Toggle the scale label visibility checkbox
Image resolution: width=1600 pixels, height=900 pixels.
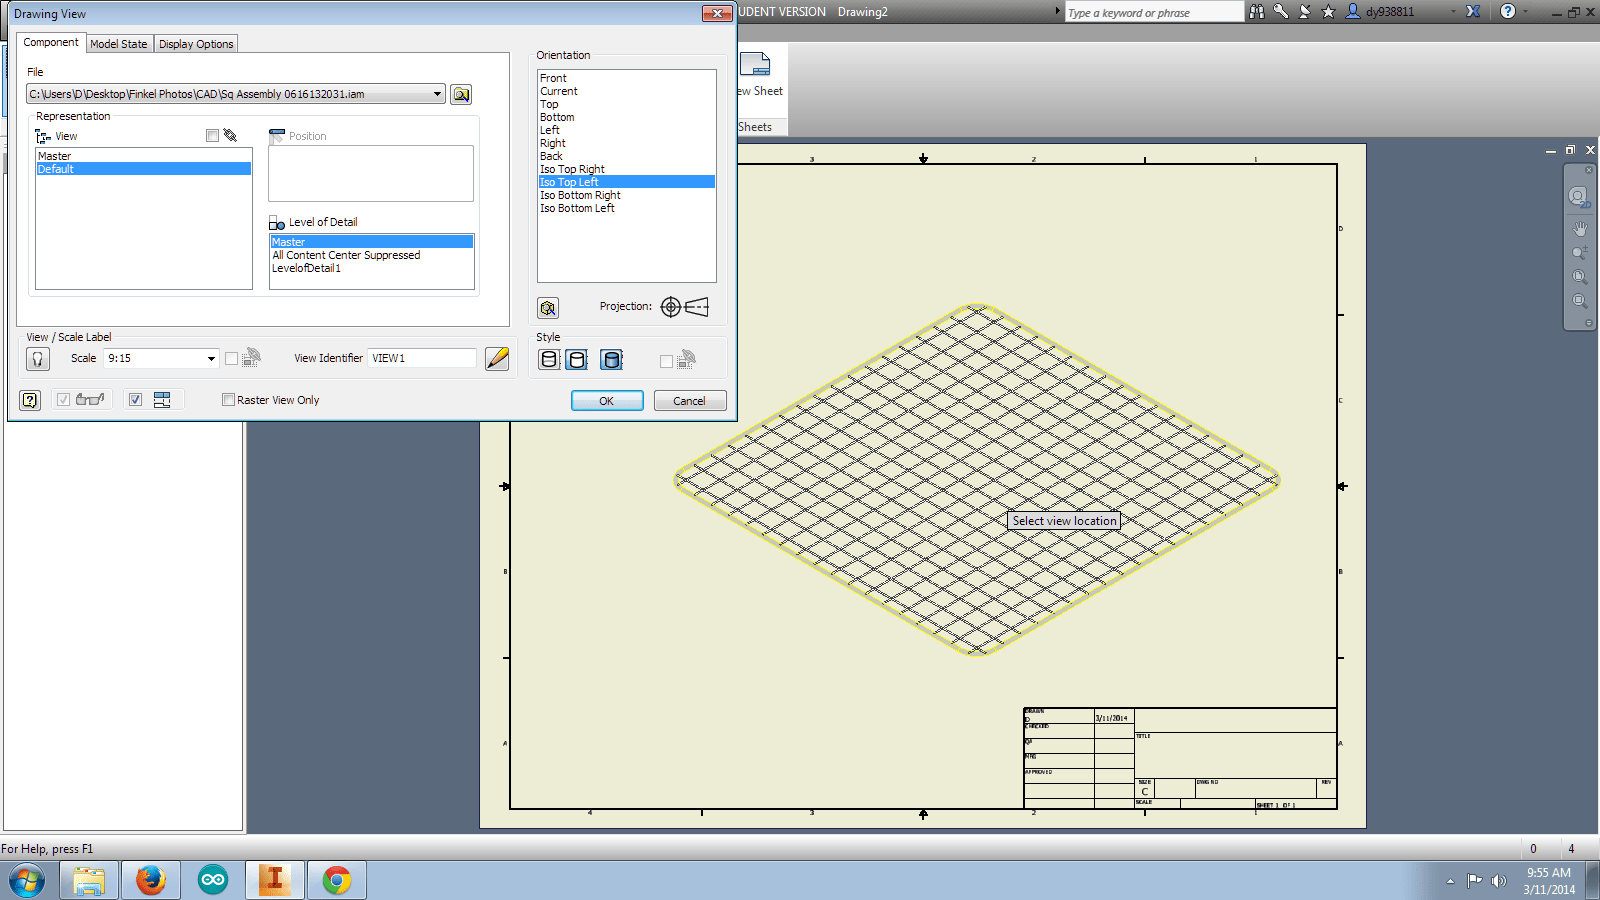pos(231,358)
